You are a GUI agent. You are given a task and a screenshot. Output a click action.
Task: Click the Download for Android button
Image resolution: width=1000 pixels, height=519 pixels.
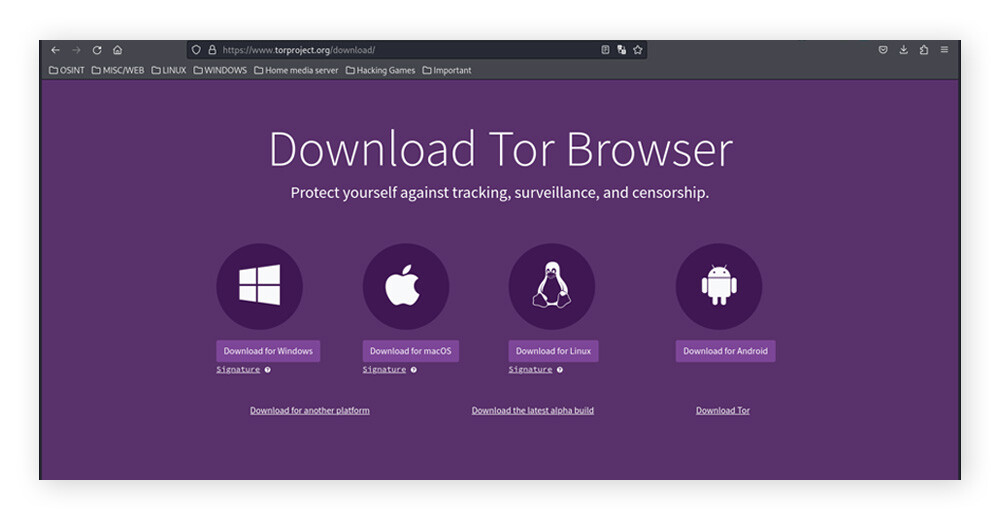click(725, 351)
